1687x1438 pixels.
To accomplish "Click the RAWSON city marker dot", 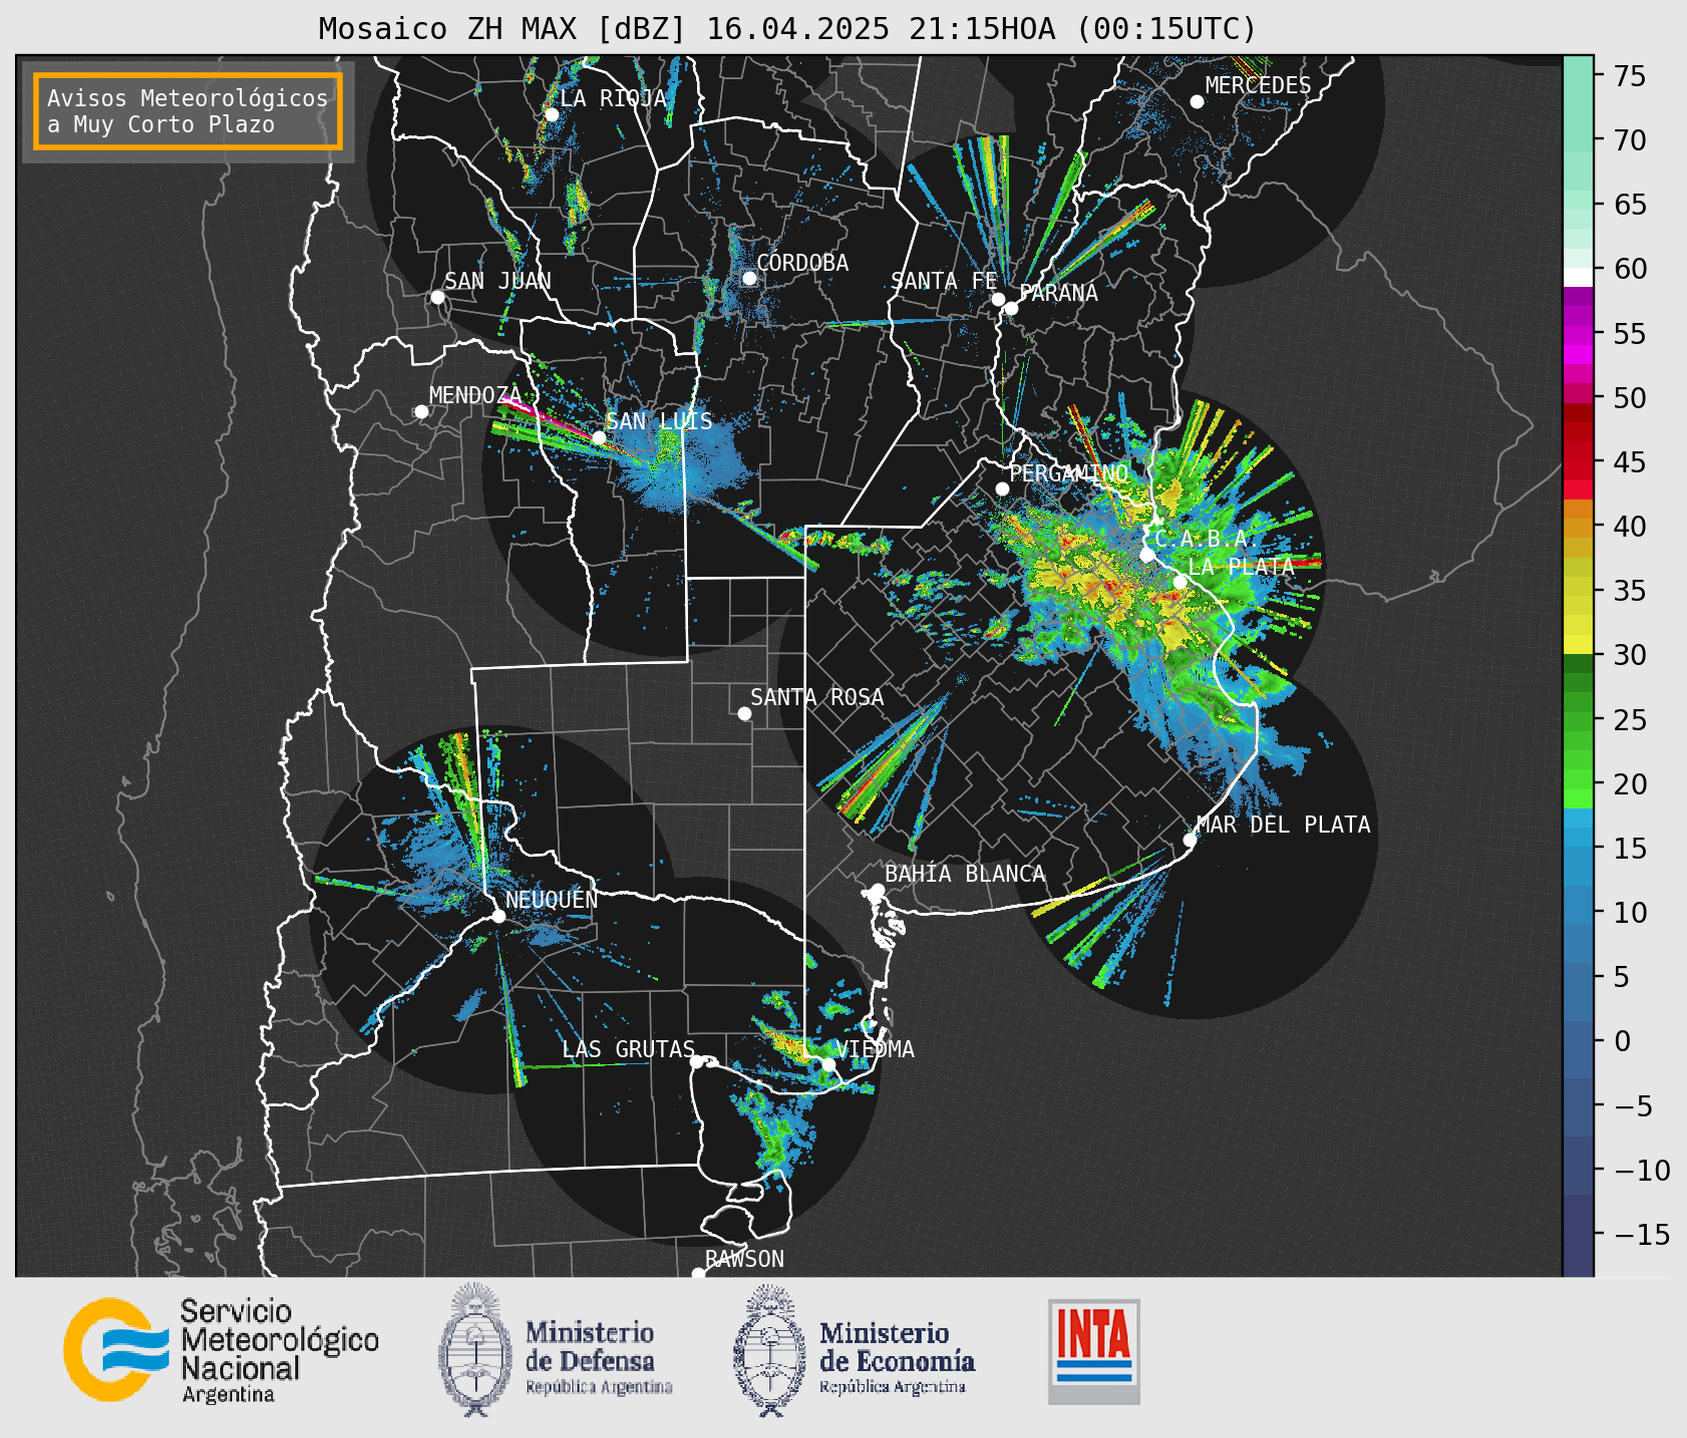I will tap(698, 1274).
